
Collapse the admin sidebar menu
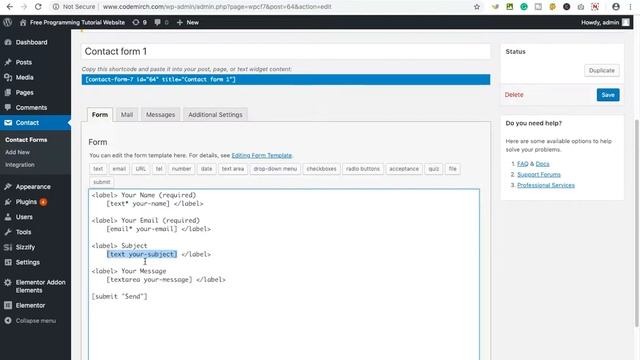tap(35, 321)
